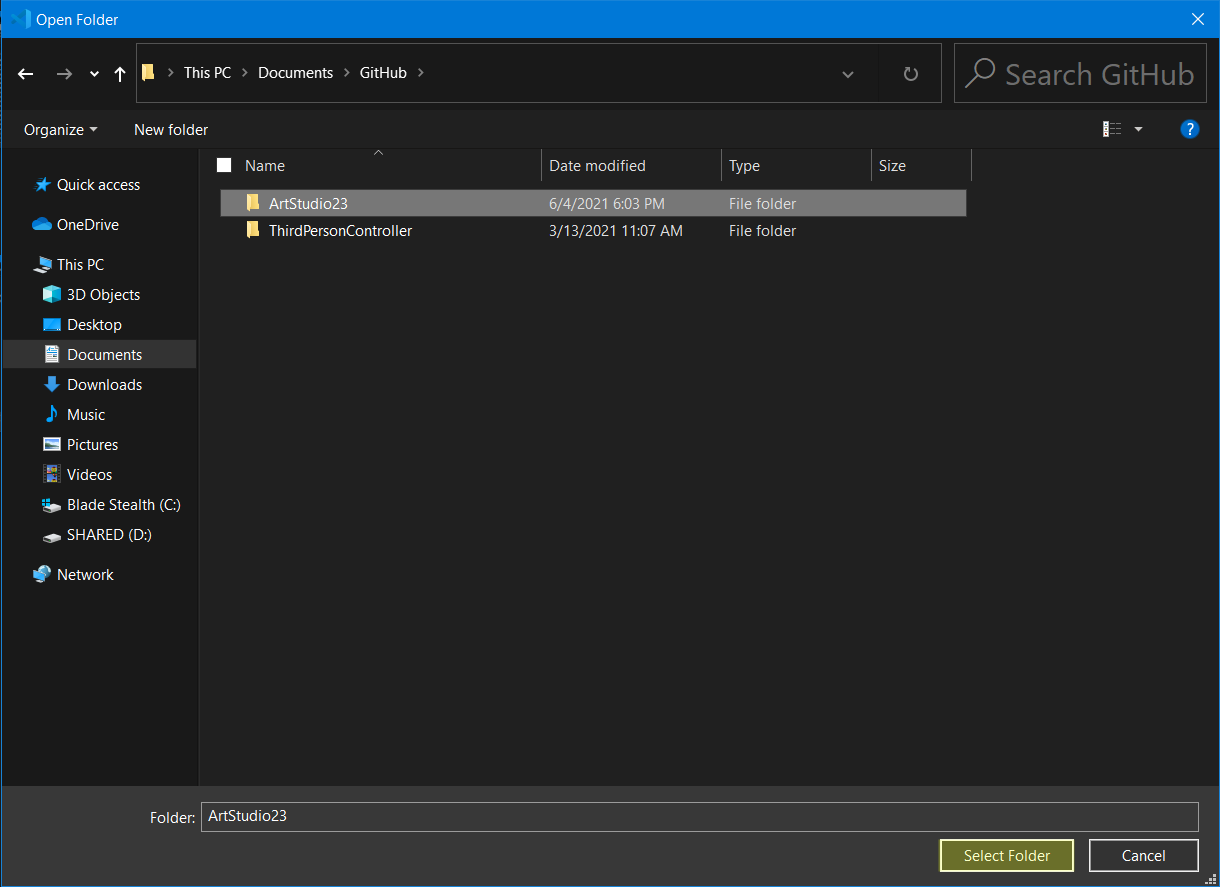This screenshot has width=1220, height=887.
Task: Confirm with Select Folder button
Action: [1007, 855]
